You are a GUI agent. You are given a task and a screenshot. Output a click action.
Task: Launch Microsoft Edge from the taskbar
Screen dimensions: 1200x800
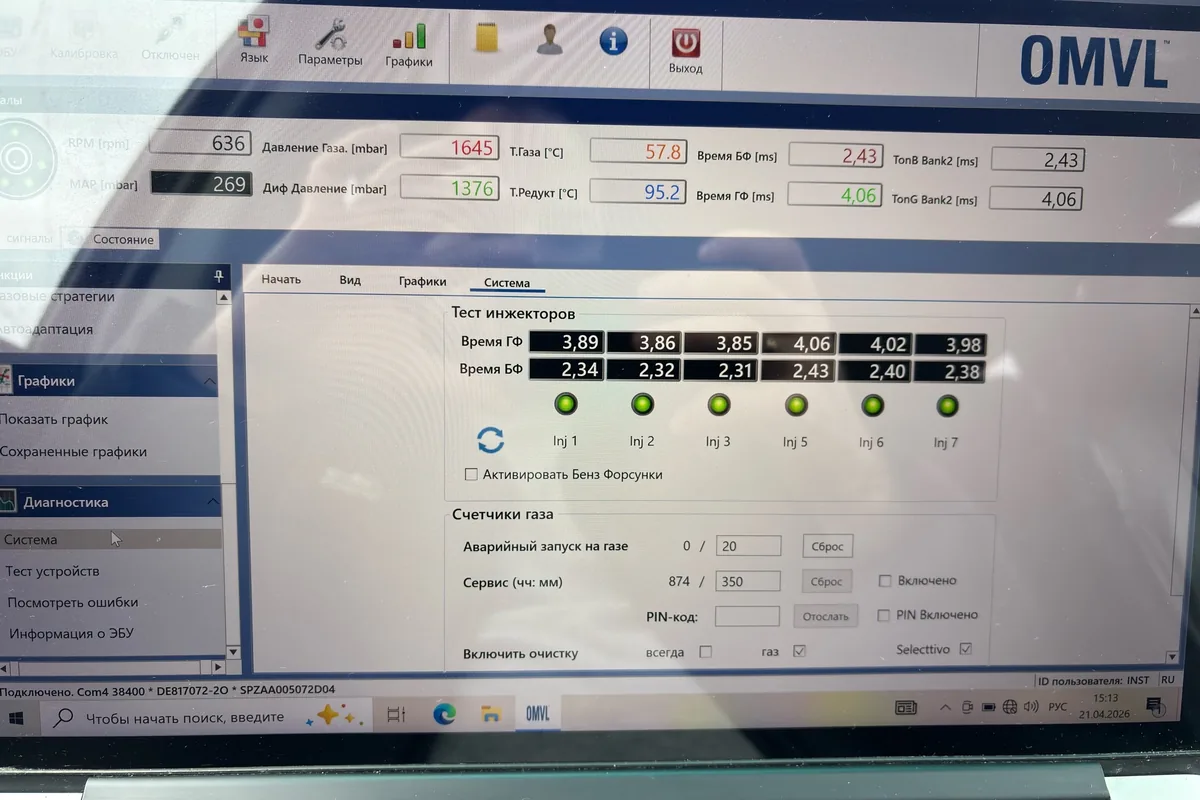click(x=444, y=714)
